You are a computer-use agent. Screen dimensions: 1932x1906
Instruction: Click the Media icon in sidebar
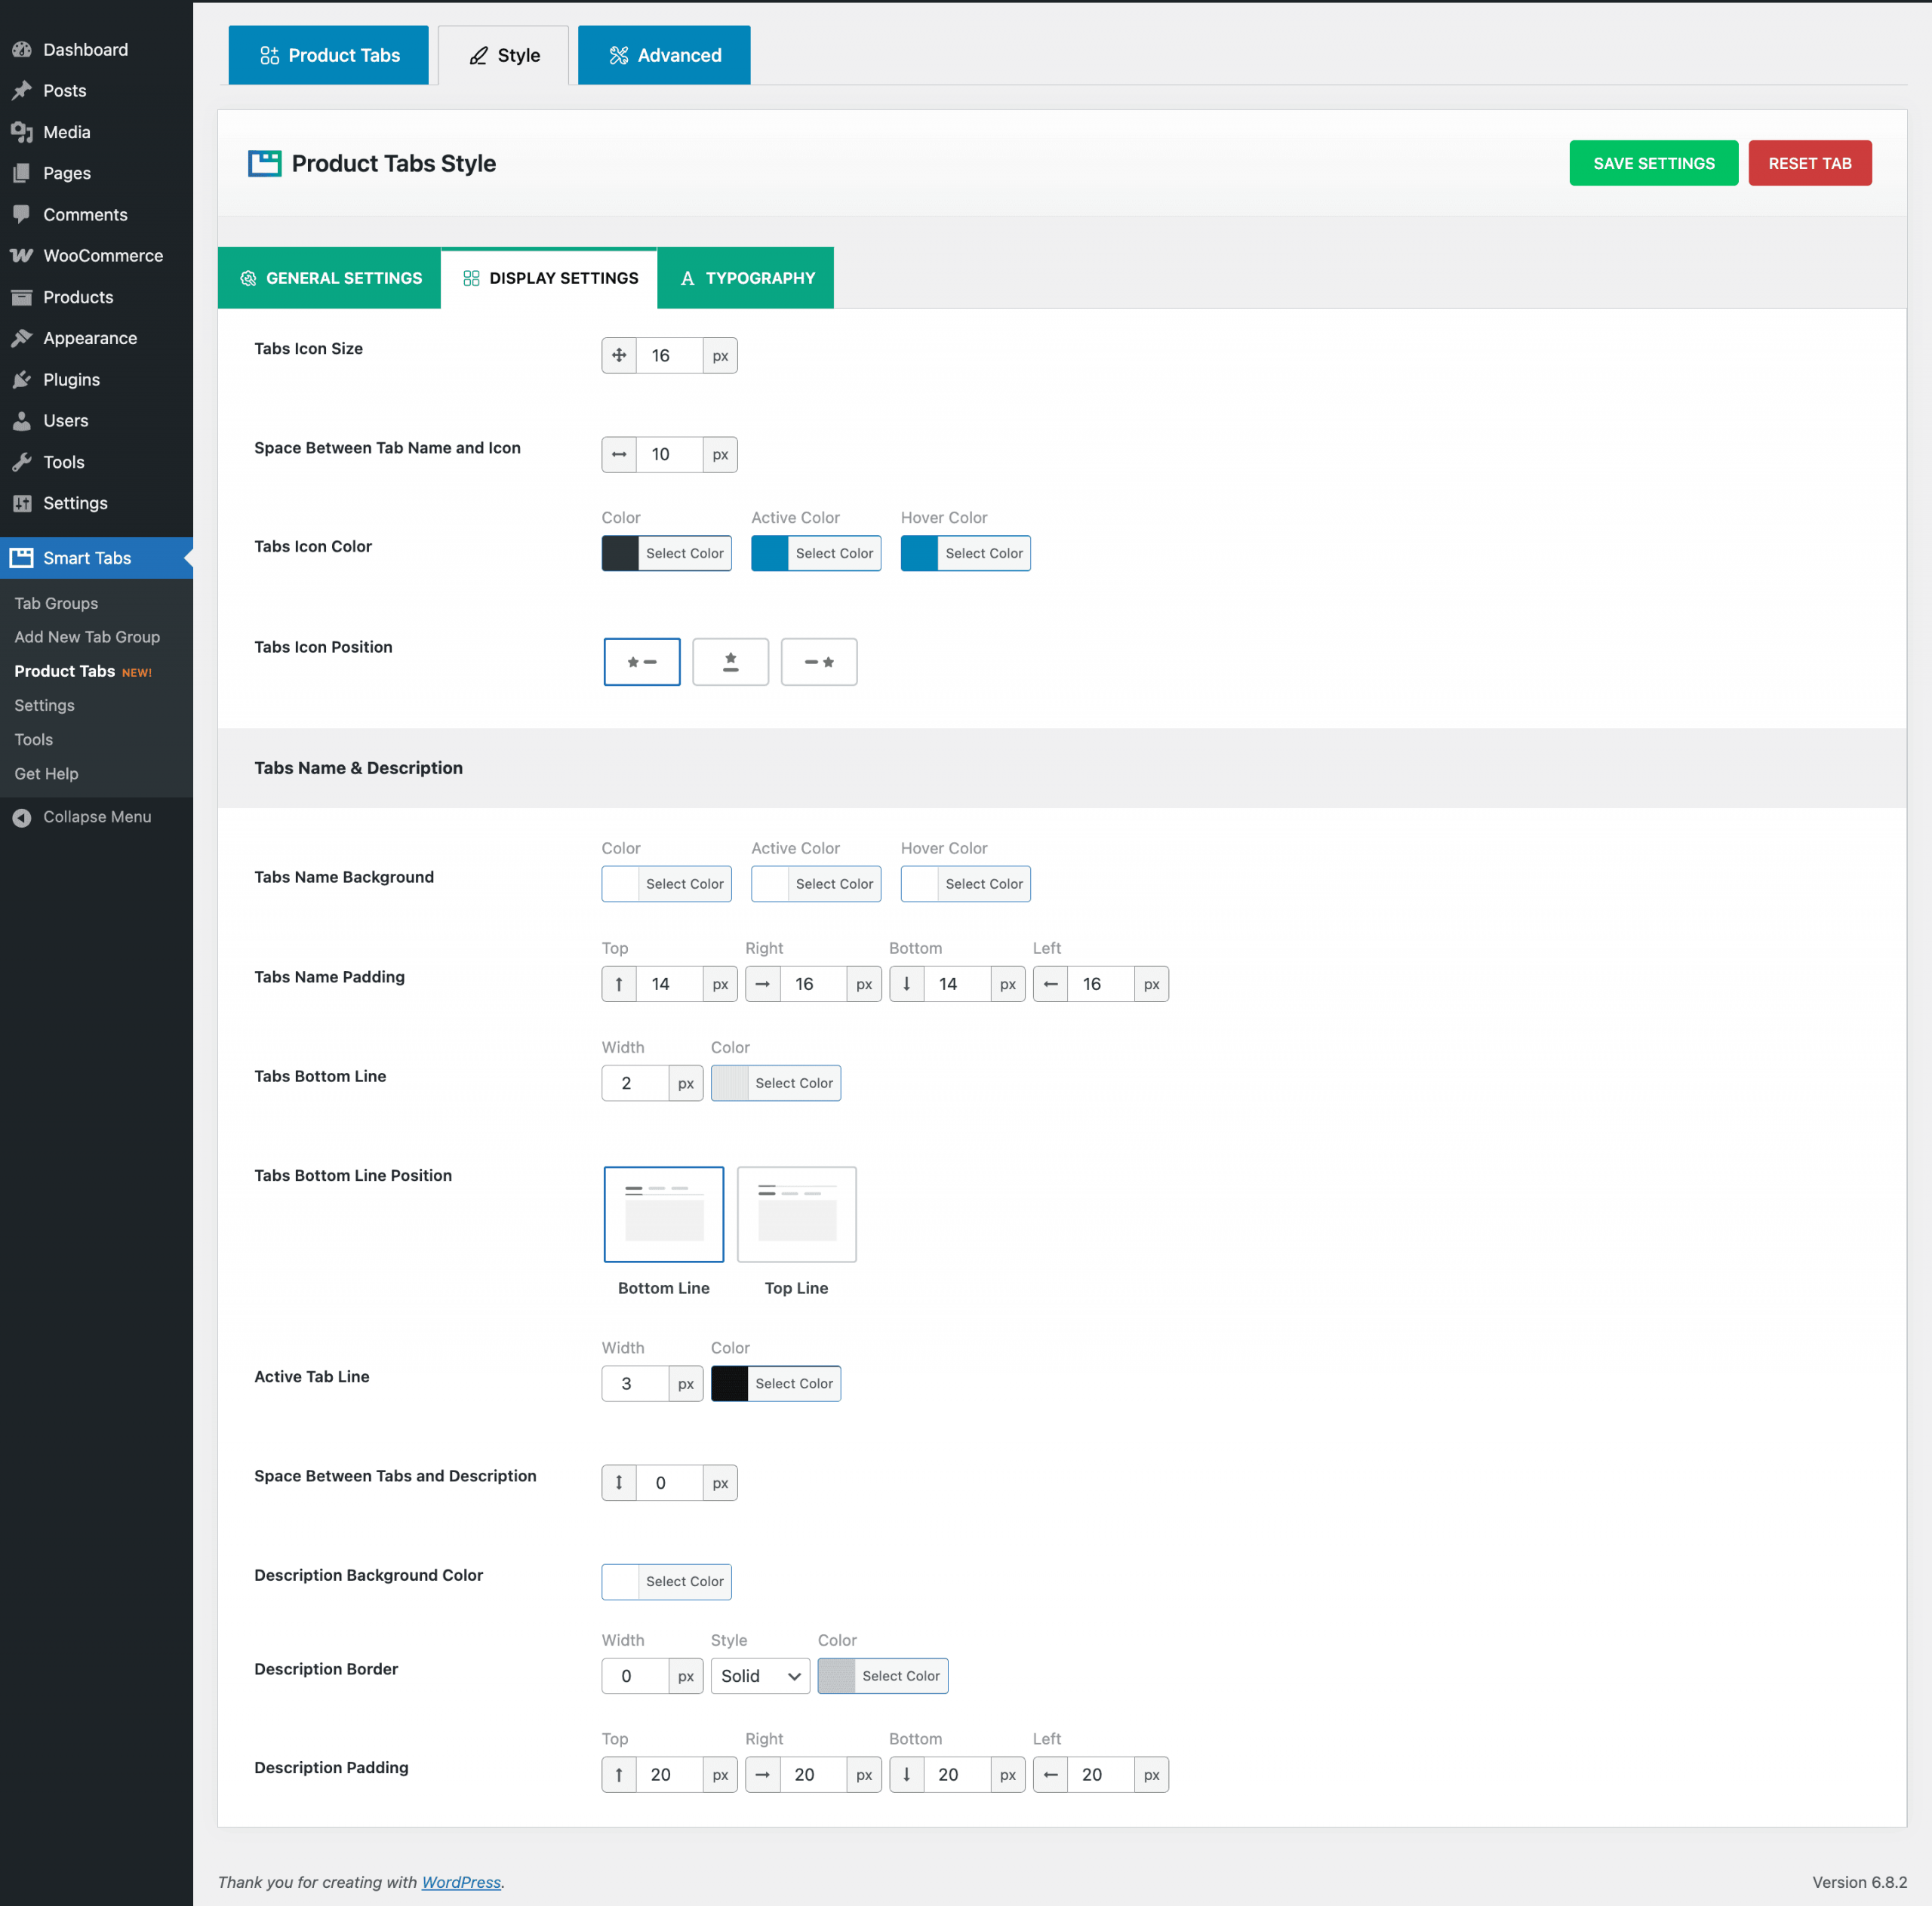(22, 132)
